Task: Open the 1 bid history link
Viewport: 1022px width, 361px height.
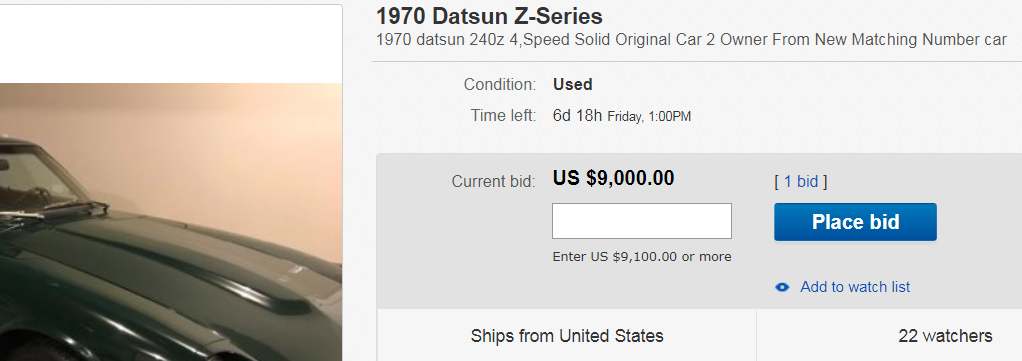Action: (x=800, y=182)
